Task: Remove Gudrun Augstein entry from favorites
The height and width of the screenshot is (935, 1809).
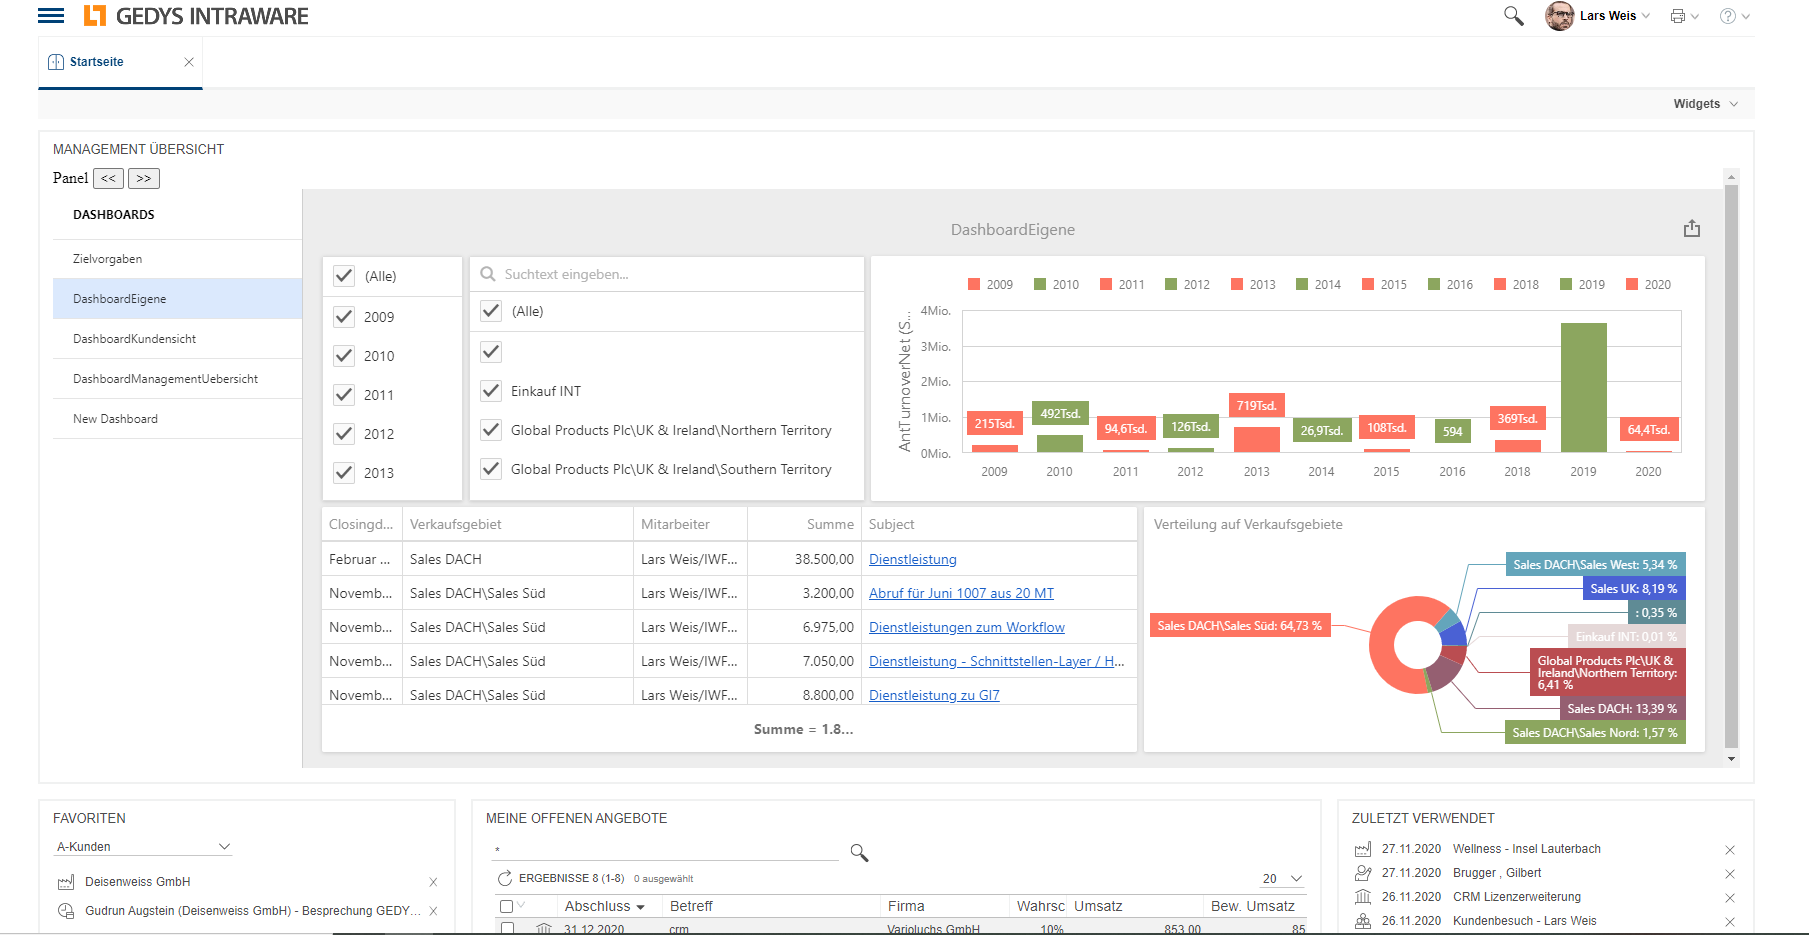Action: click(x=433, y=911)
